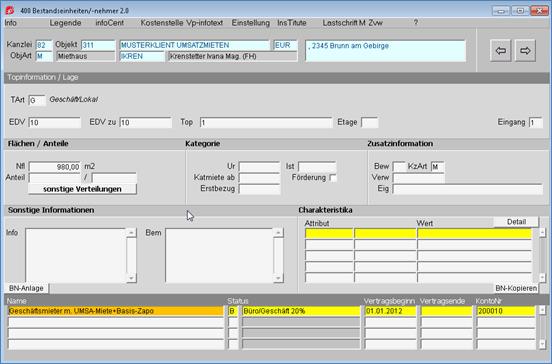Viewport: 552px width, 364px height.
Task: Click the status code cell showing B
Action: [x=233, y=311]
